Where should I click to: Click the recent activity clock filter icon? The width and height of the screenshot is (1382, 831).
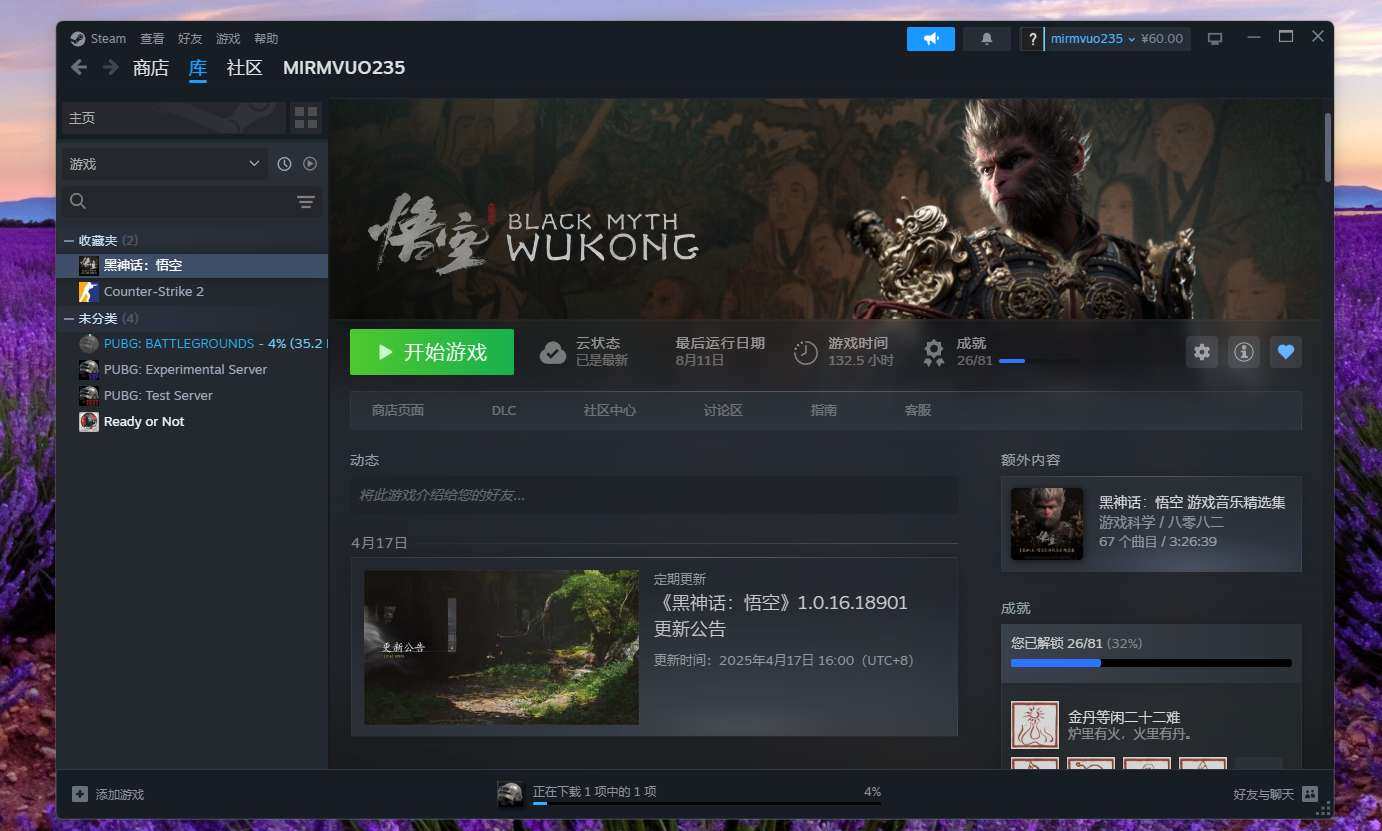pos(284,164)
